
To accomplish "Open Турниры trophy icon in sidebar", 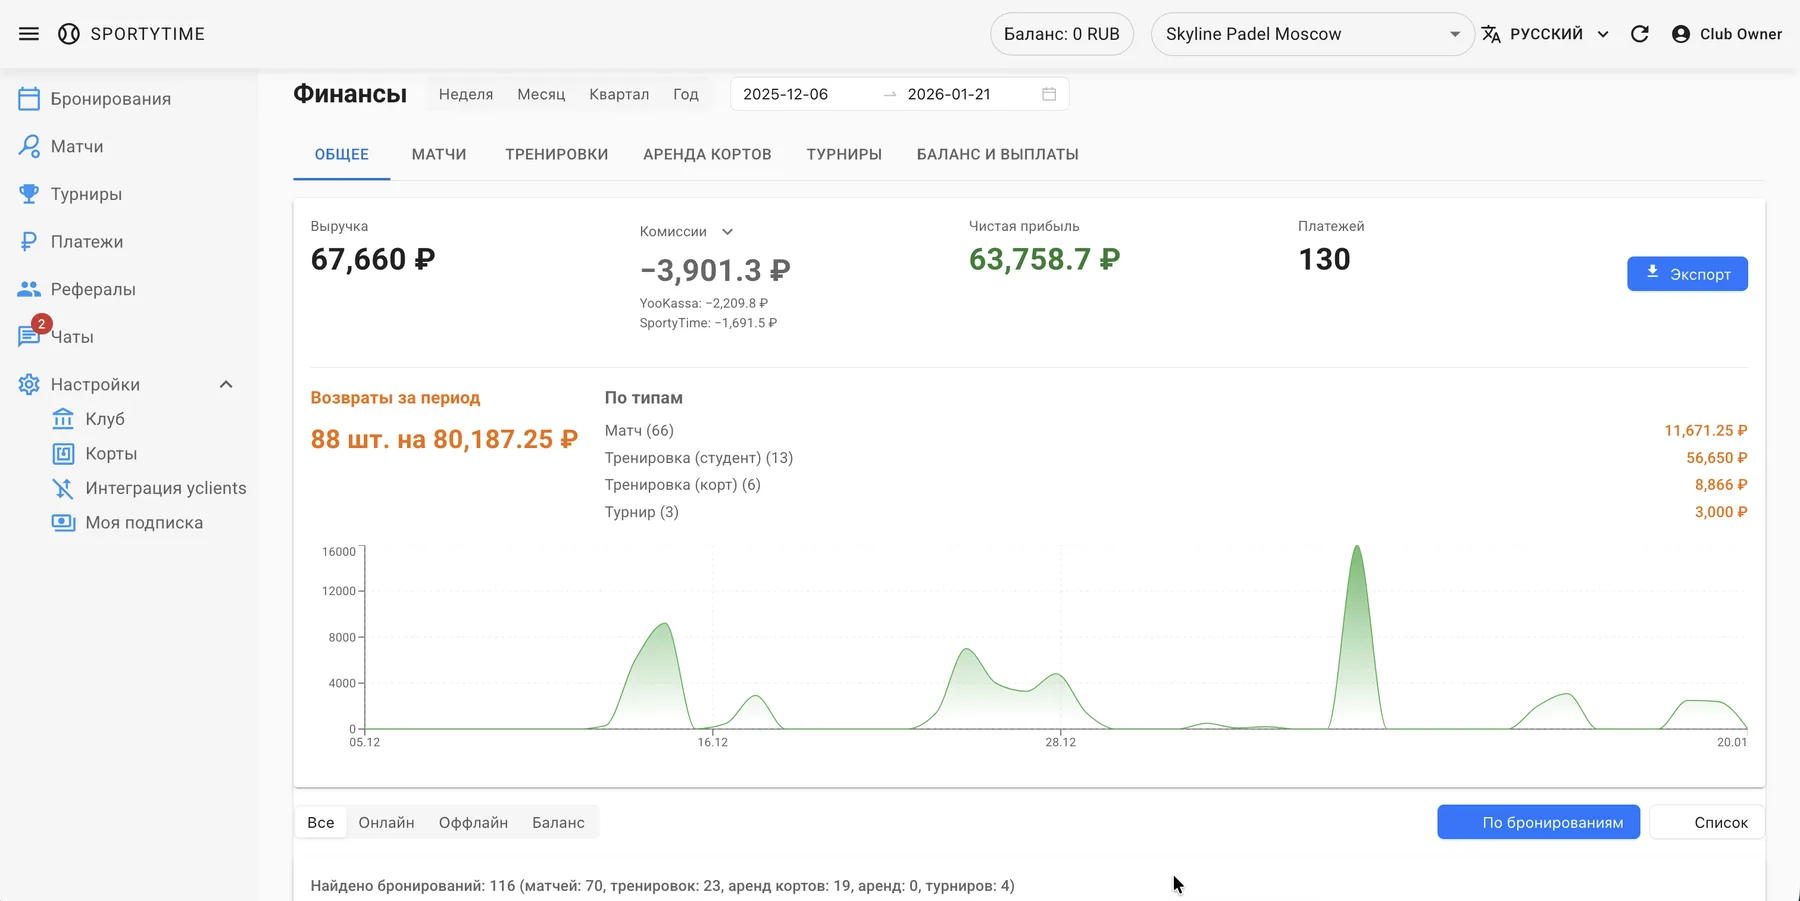I will (29, 194).
